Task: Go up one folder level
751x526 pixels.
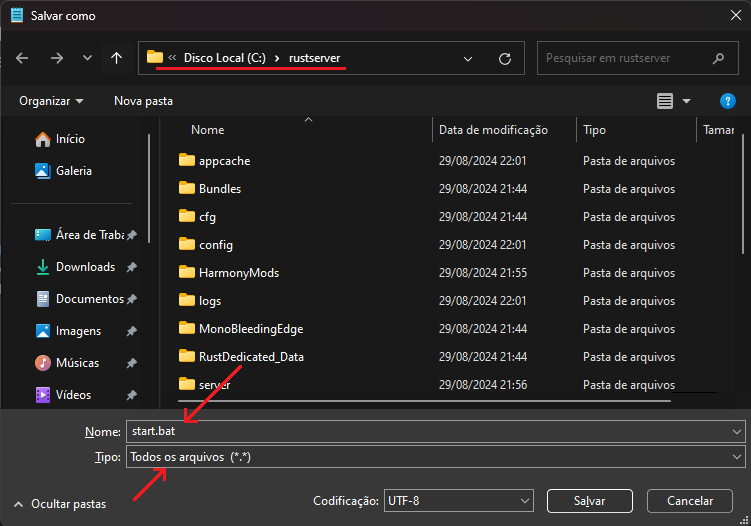Action: [116, 58]
